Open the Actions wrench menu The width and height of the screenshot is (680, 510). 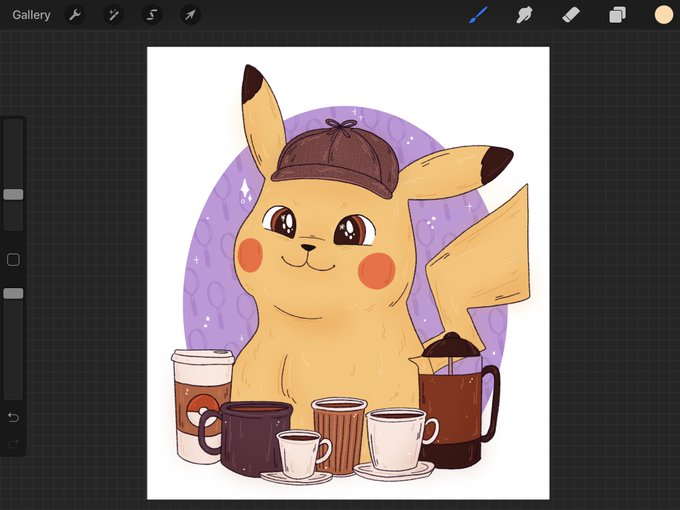pyautogui.click(x=75, y=15)
